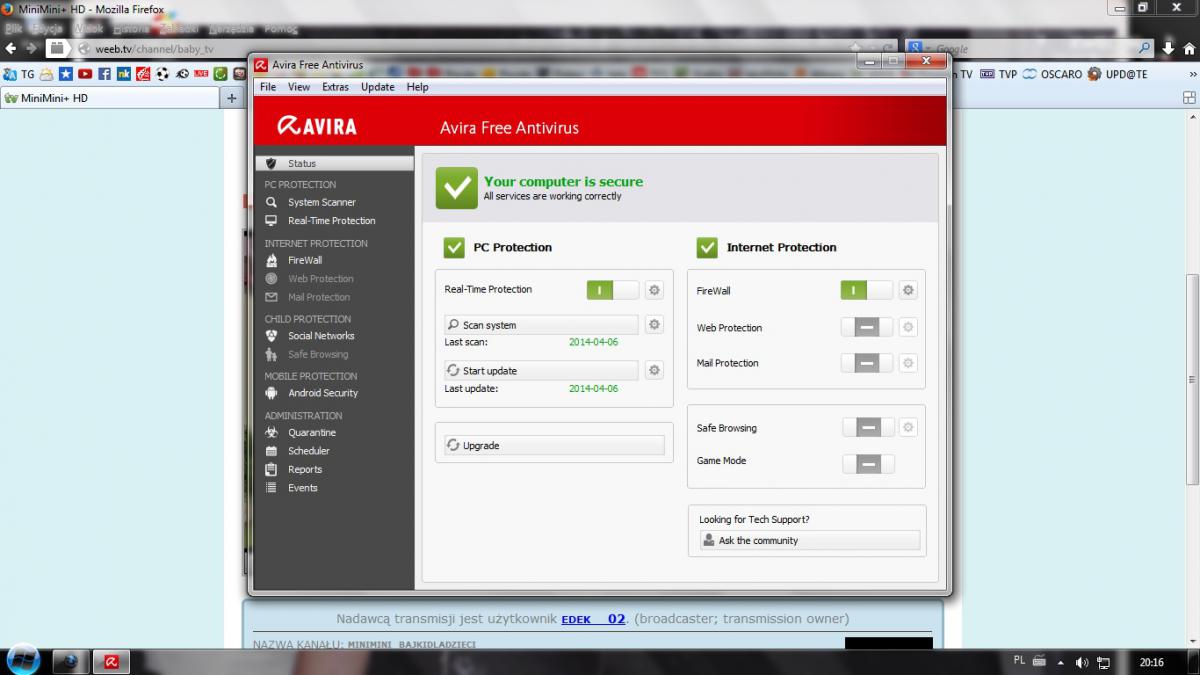Click Ask the community button
Viewport: 1200px width, 675px height.
[x=809, y=540]
